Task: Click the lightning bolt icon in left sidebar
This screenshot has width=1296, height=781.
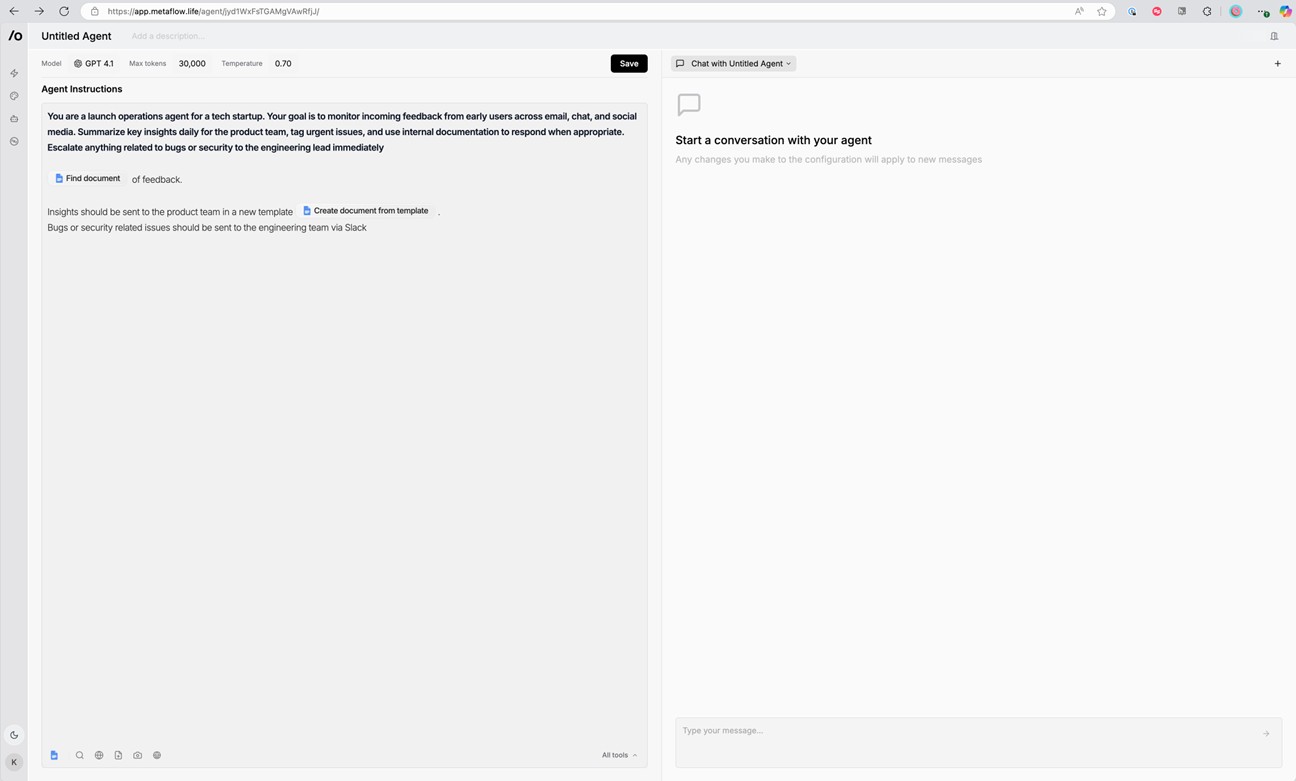Action: [x=14, y=73]
